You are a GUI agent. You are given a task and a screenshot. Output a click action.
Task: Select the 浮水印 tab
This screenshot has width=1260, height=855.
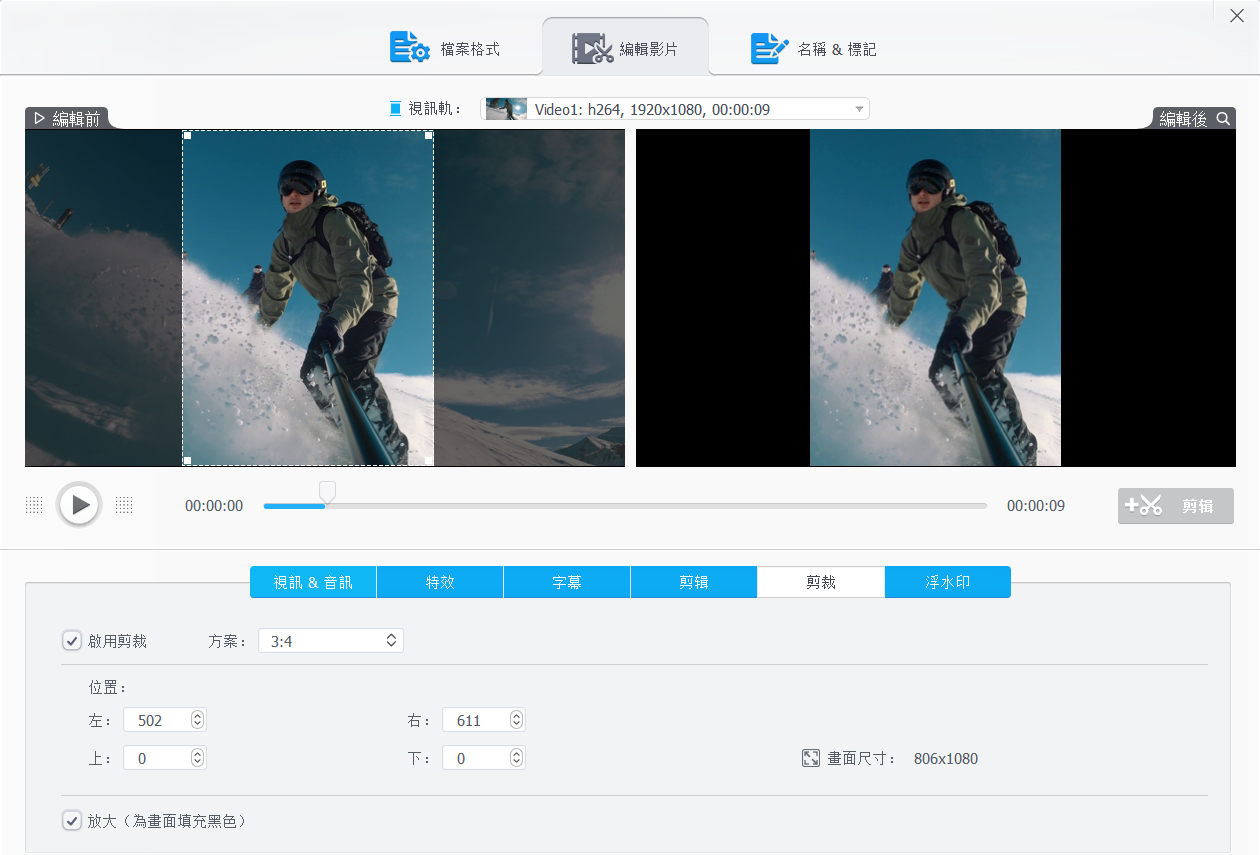(948, 582)
